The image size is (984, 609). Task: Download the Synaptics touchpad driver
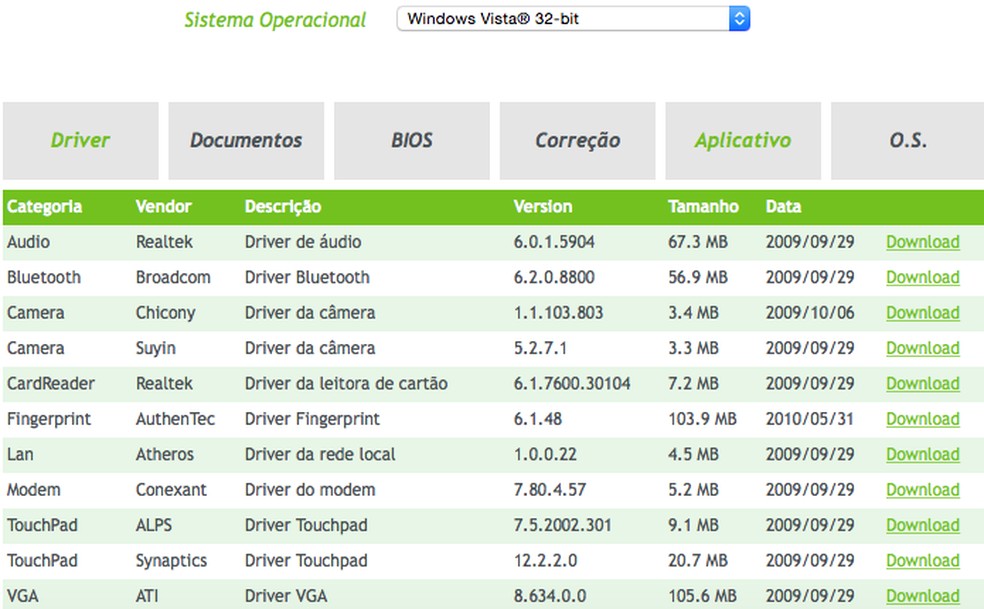(x=922, y=561)
